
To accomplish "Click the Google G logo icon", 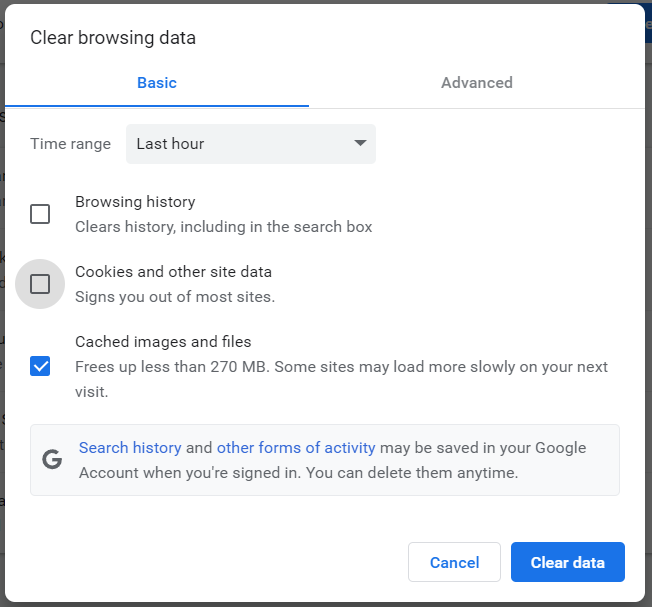I will (x=52, y=460).
